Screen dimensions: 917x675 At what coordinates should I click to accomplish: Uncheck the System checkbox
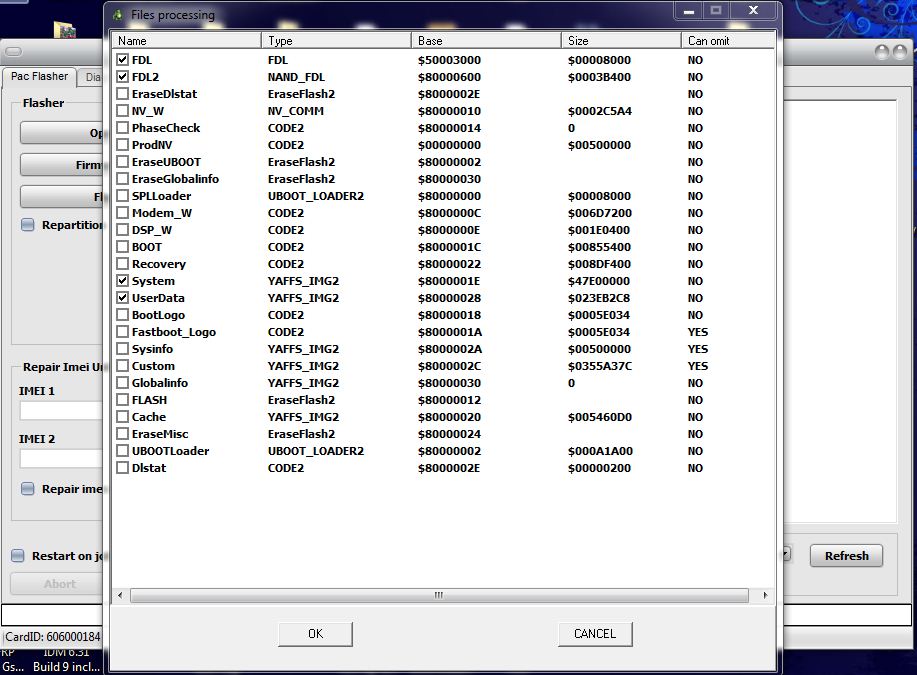click(122, 281)
